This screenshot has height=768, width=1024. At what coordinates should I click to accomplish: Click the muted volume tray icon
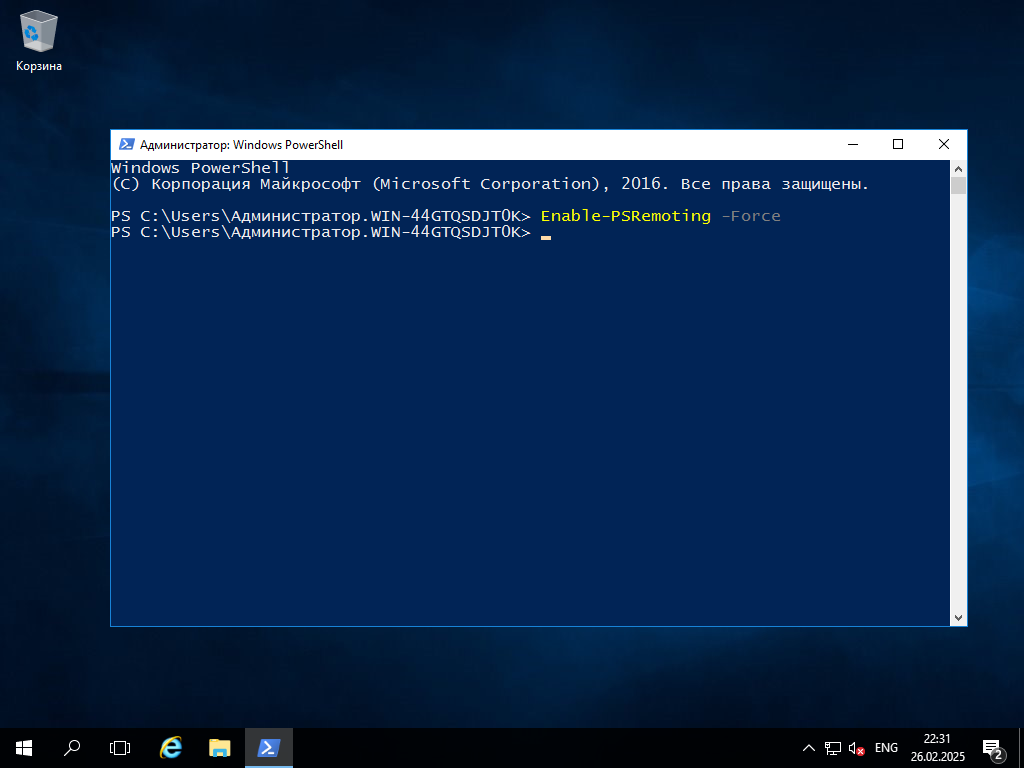tap(856, 748)
